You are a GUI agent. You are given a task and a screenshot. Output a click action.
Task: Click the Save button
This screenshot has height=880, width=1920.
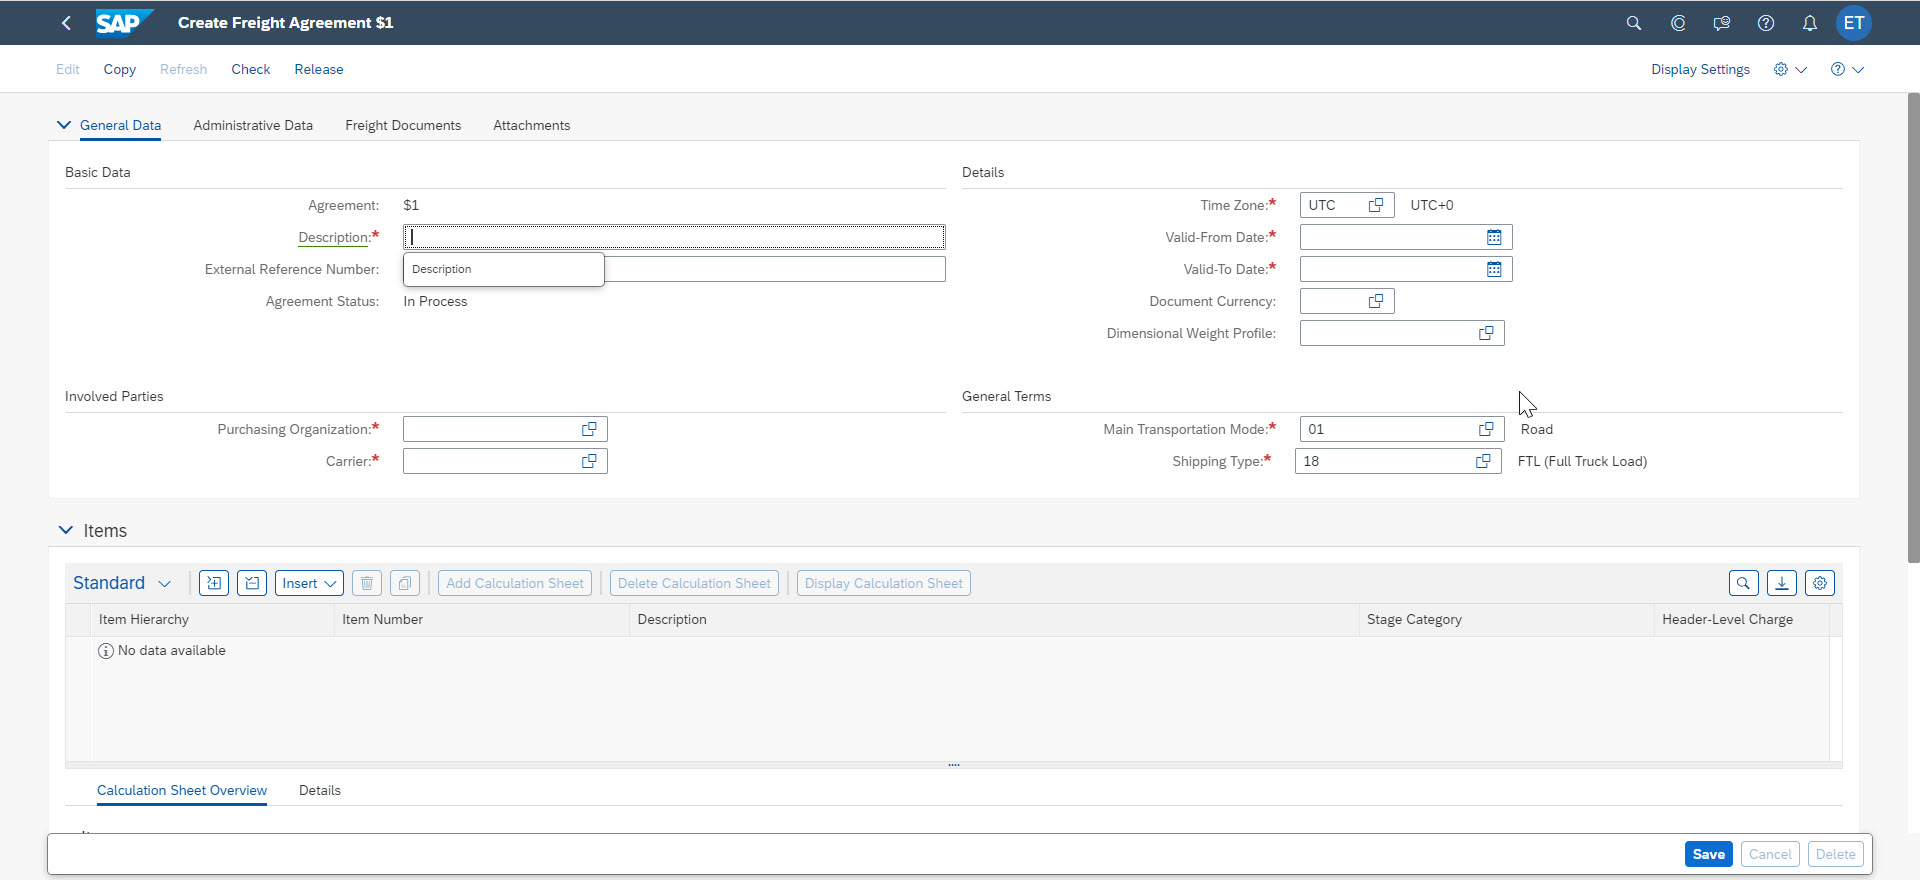click(x=1708, y=854)
